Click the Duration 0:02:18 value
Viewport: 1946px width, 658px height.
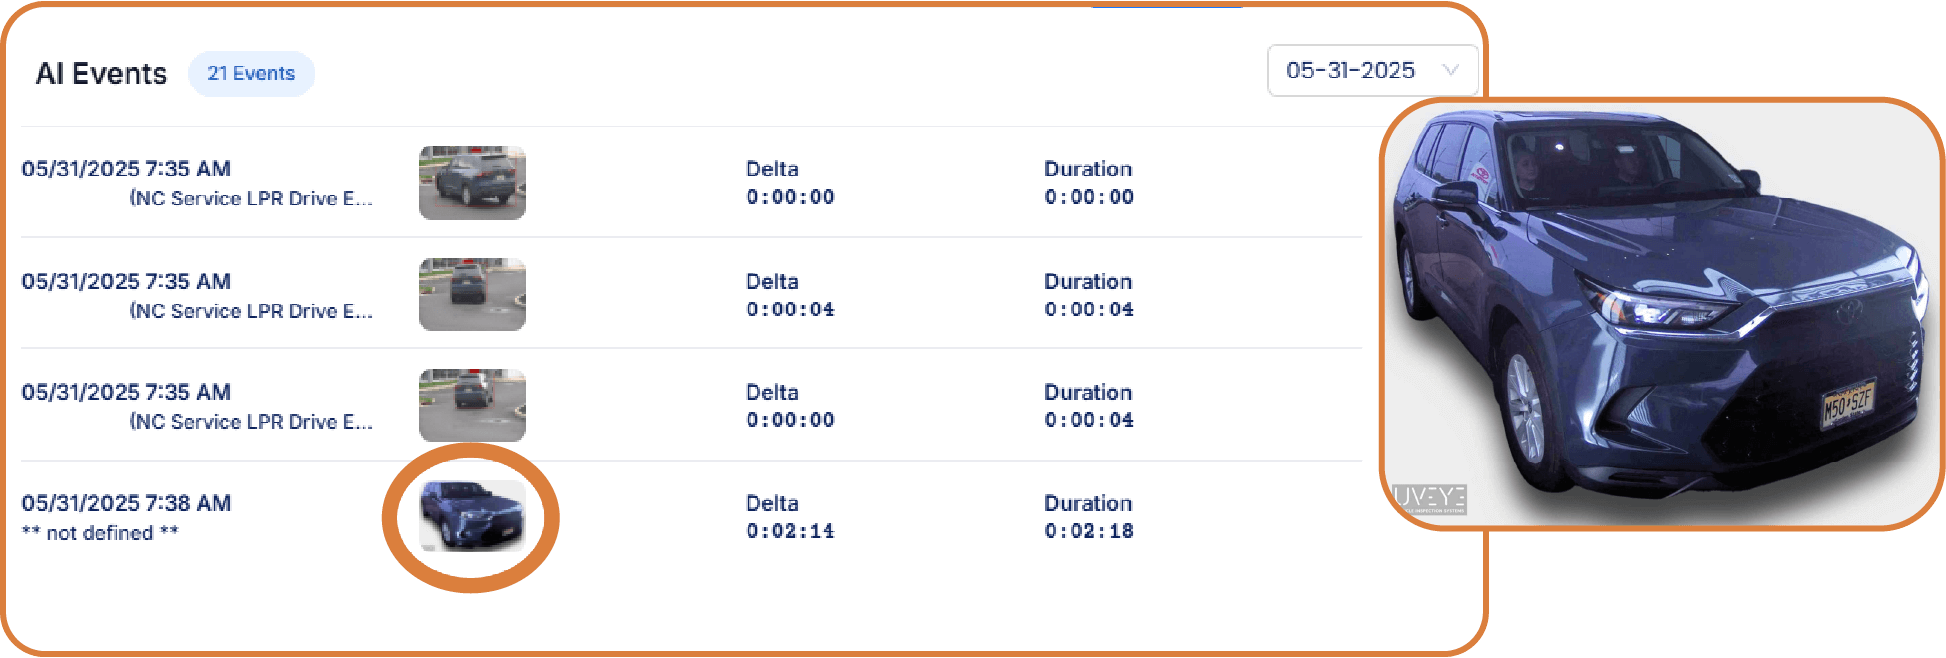1089,531
